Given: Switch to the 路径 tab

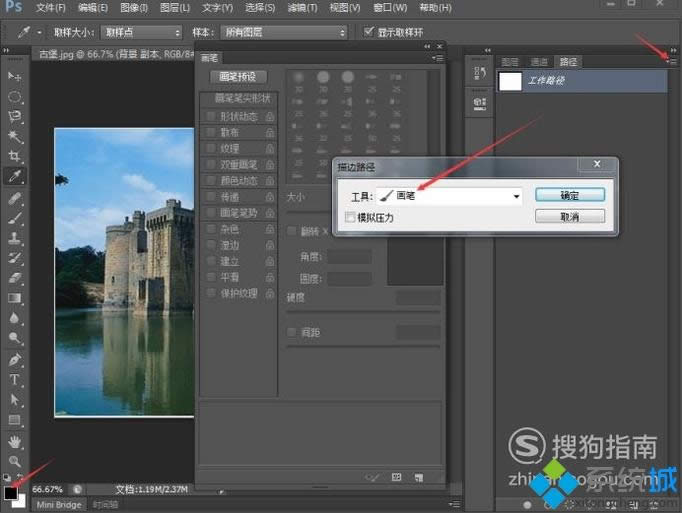Looking at the screenshot, I should pos(568,62).
